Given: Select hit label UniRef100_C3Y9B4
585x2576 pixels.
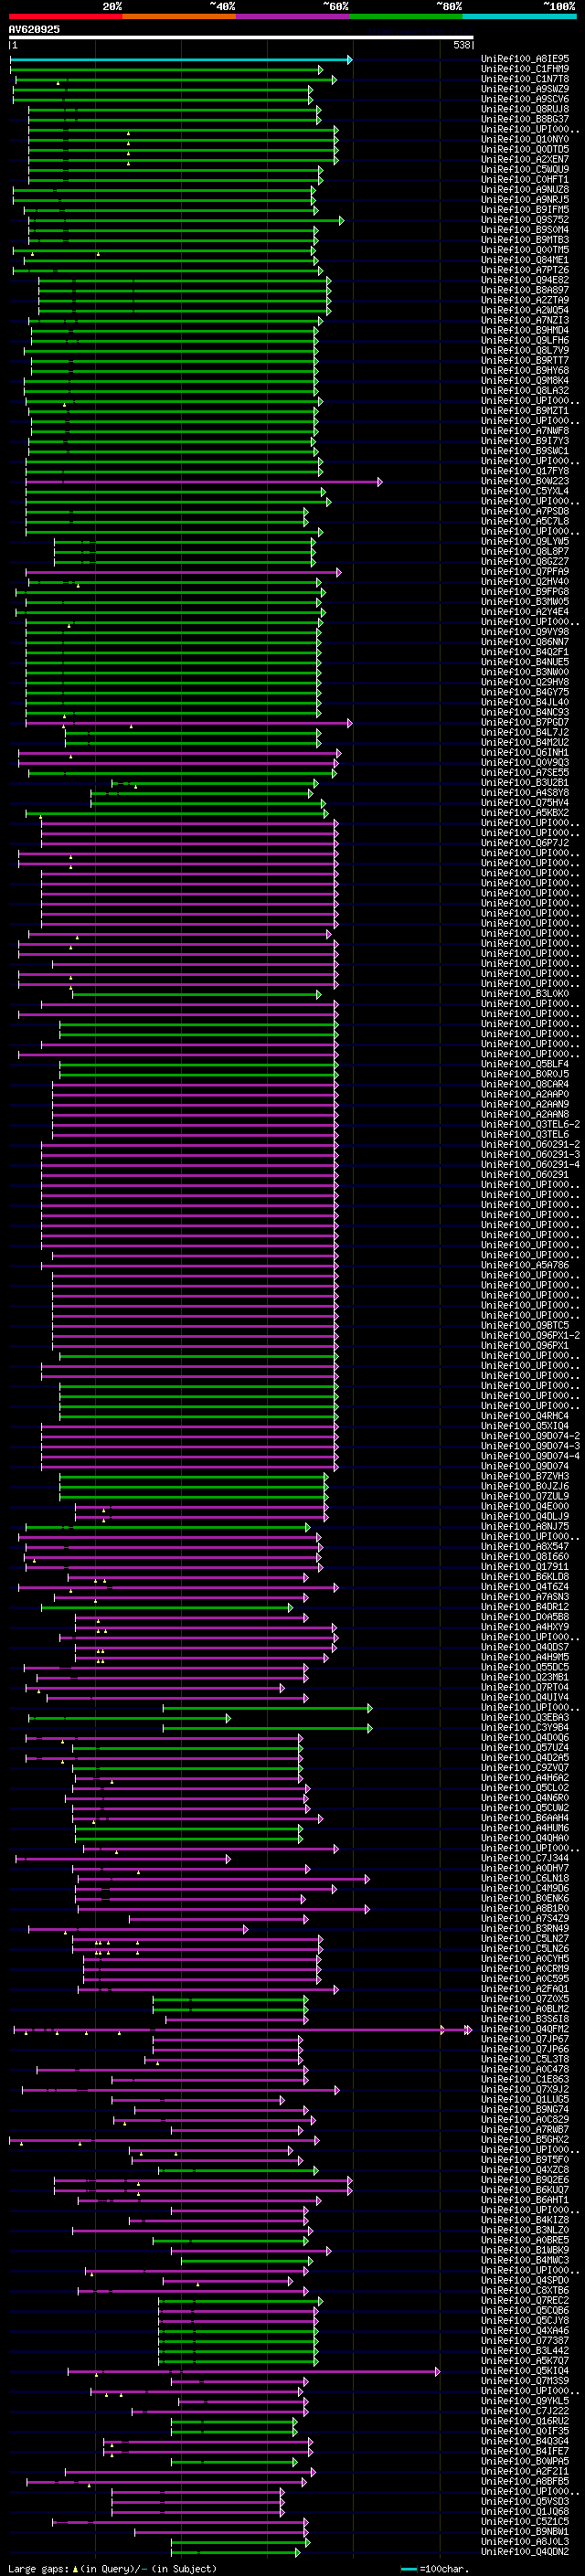Looking at the screenshot, I should click(x=525, y=1727).
